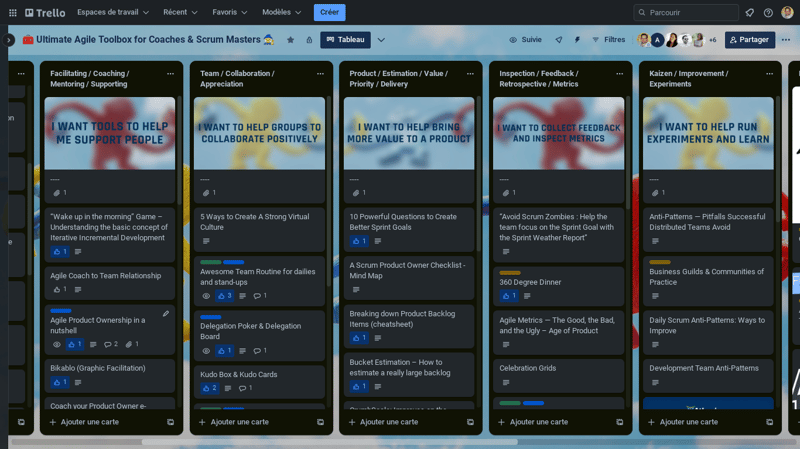Viewport: 800px width, 449px height.
Task: Click yellow label on 360 Degree Dinner card
Action: [510, 272]
